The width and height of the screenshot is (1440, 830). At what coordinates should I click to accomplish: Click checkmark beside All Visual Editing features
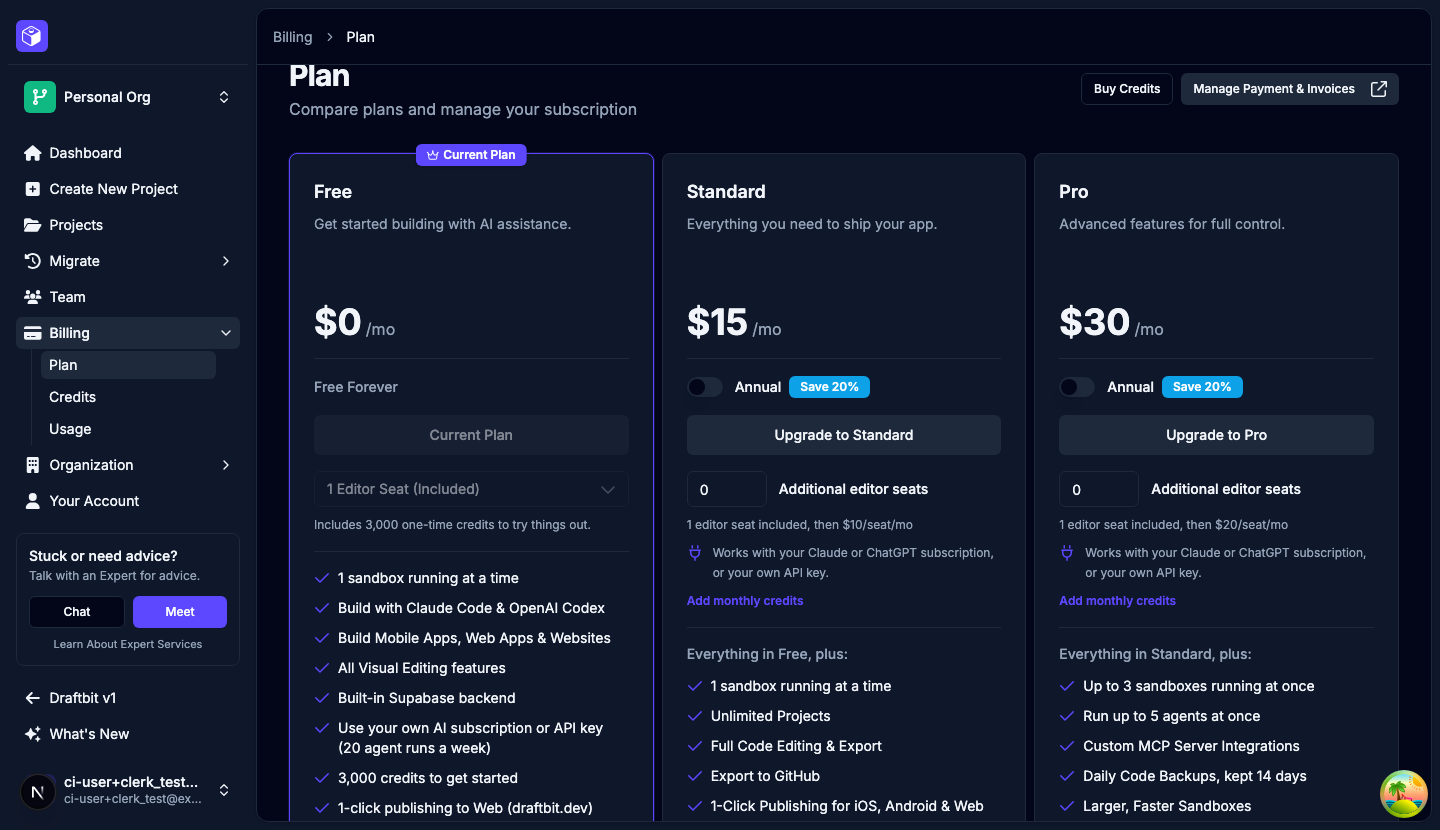tap(322, 668)
